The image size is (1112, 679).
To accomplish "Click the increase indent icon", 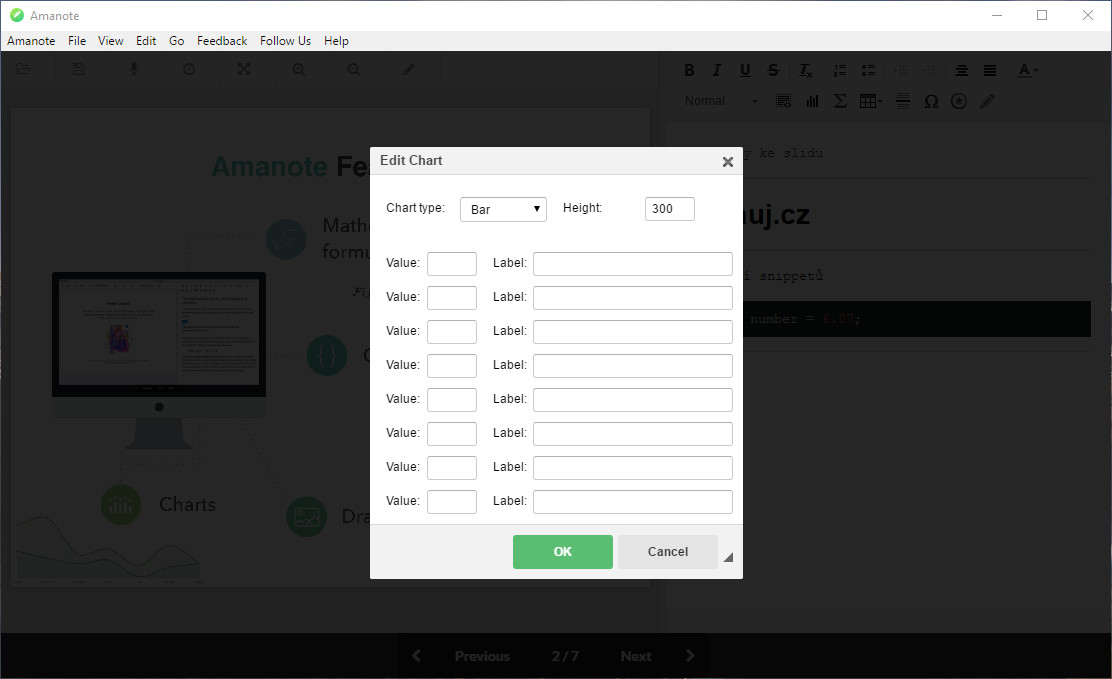I will point(929,70).
